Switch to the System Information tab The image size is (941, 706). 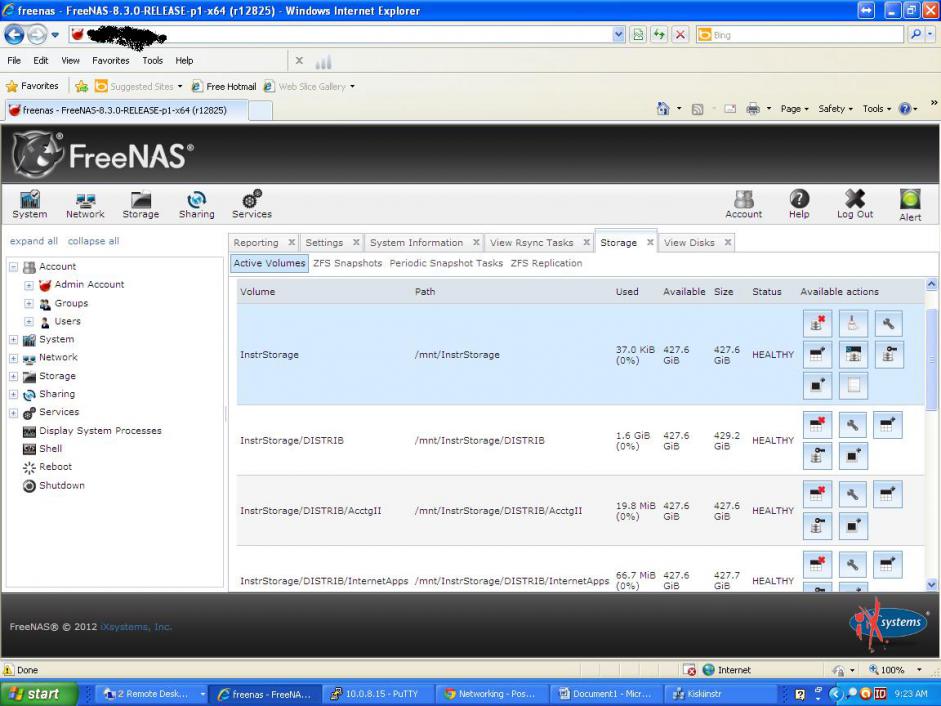pyautogui.click(x=416, y=243)
